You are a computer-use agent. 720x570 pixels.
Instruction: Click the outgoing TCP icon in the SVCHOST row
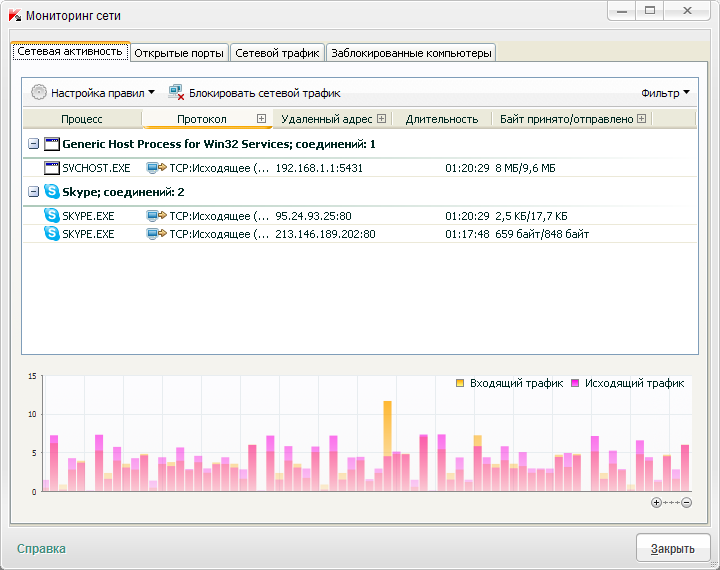pos(156,168)
